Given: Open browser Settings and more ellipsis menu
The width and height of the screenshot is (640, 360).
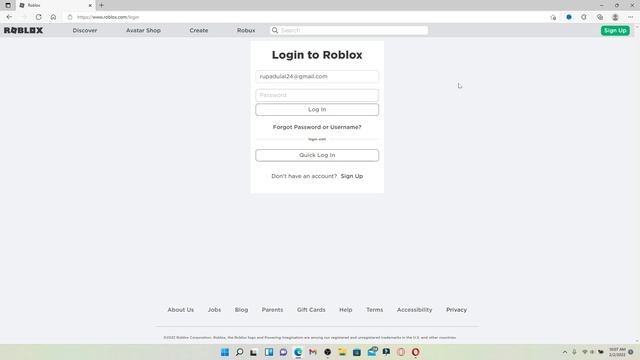Looking at the screenshot, I should click(631, 17).
